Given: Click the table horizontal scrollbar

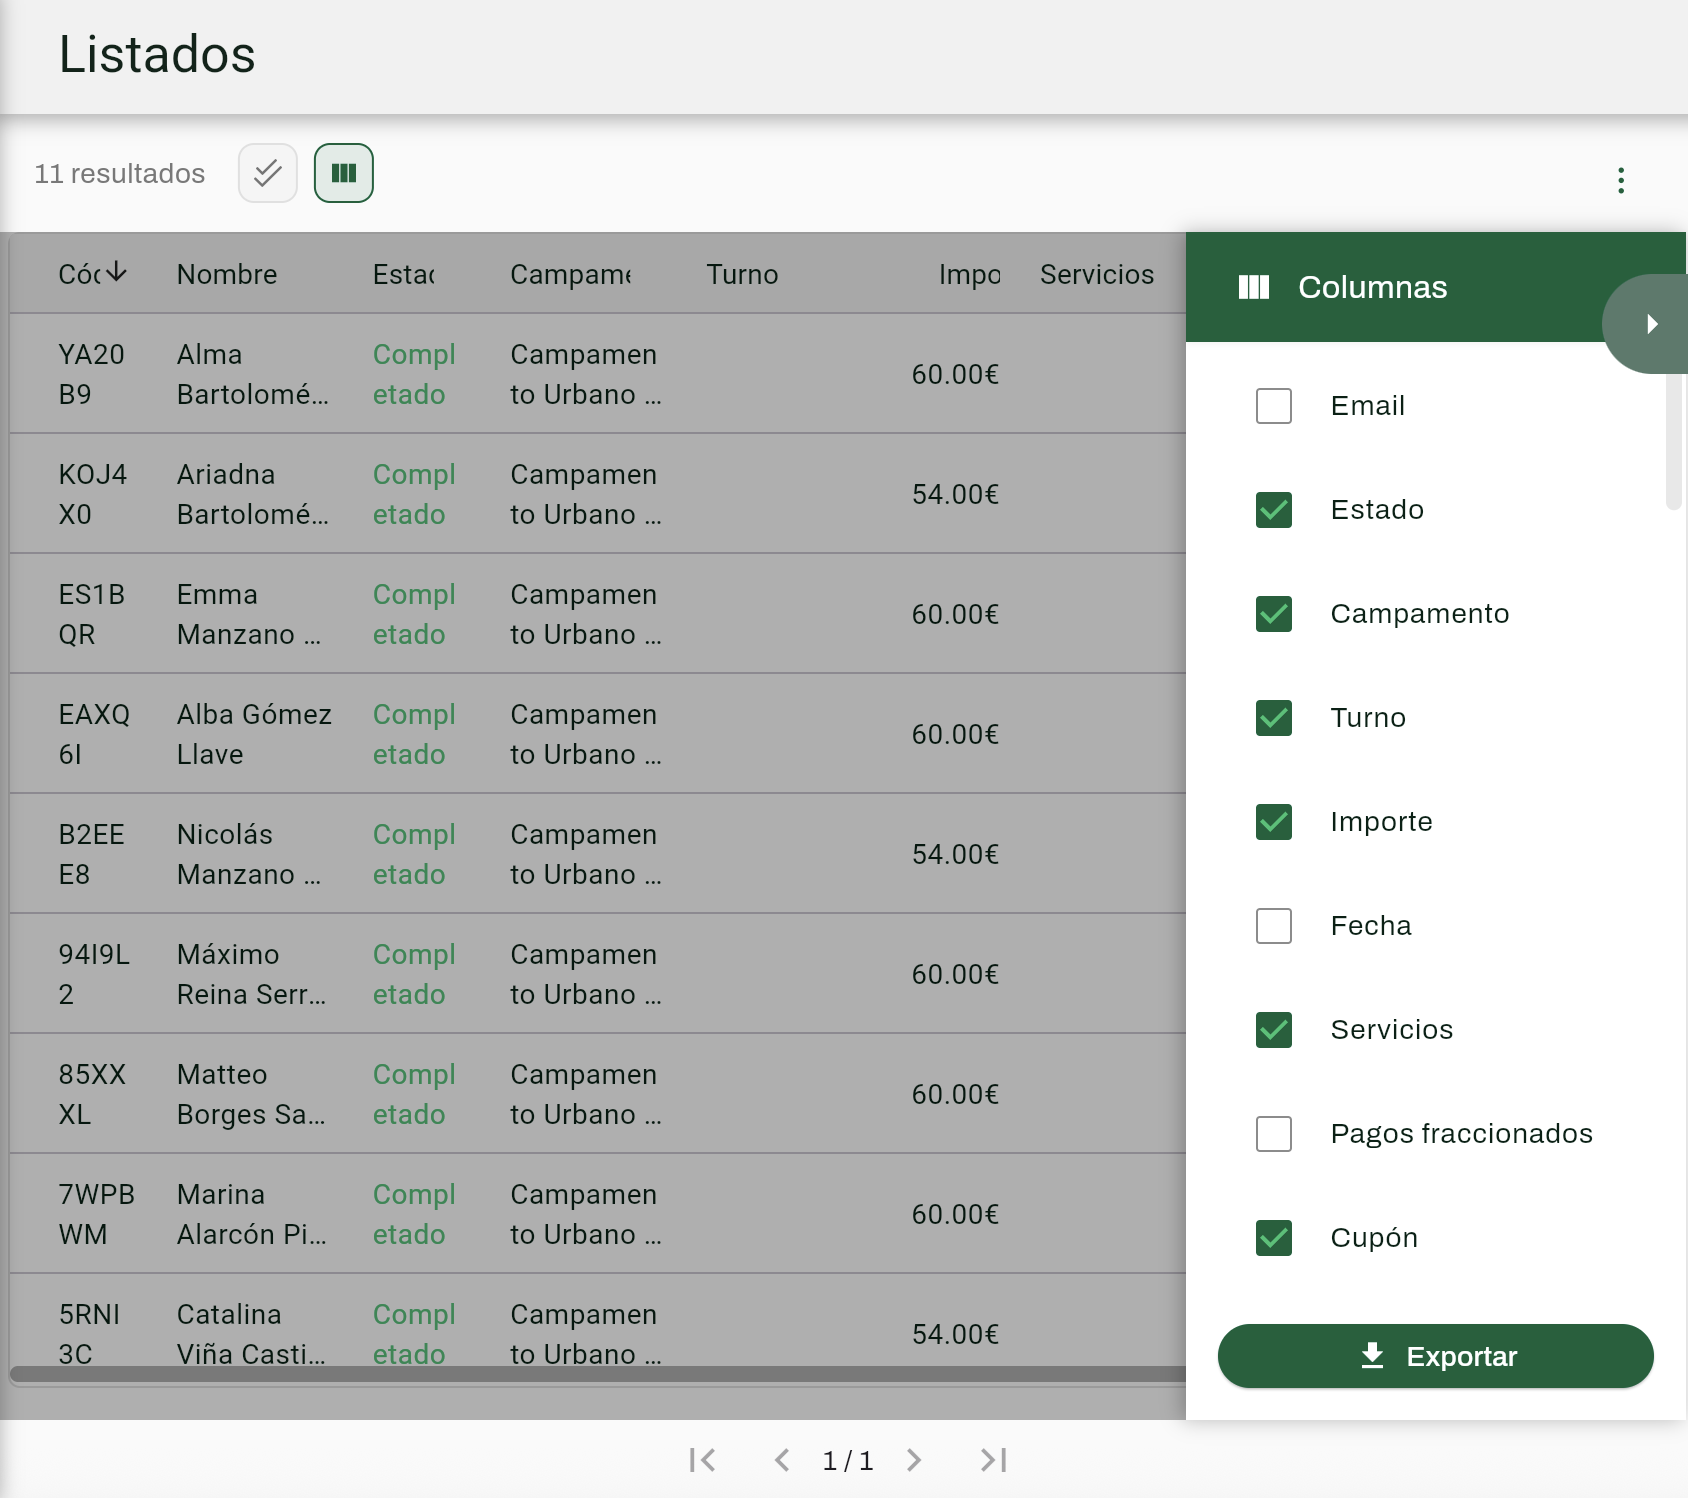Looking at the screenshot, I should (598, 1374).
